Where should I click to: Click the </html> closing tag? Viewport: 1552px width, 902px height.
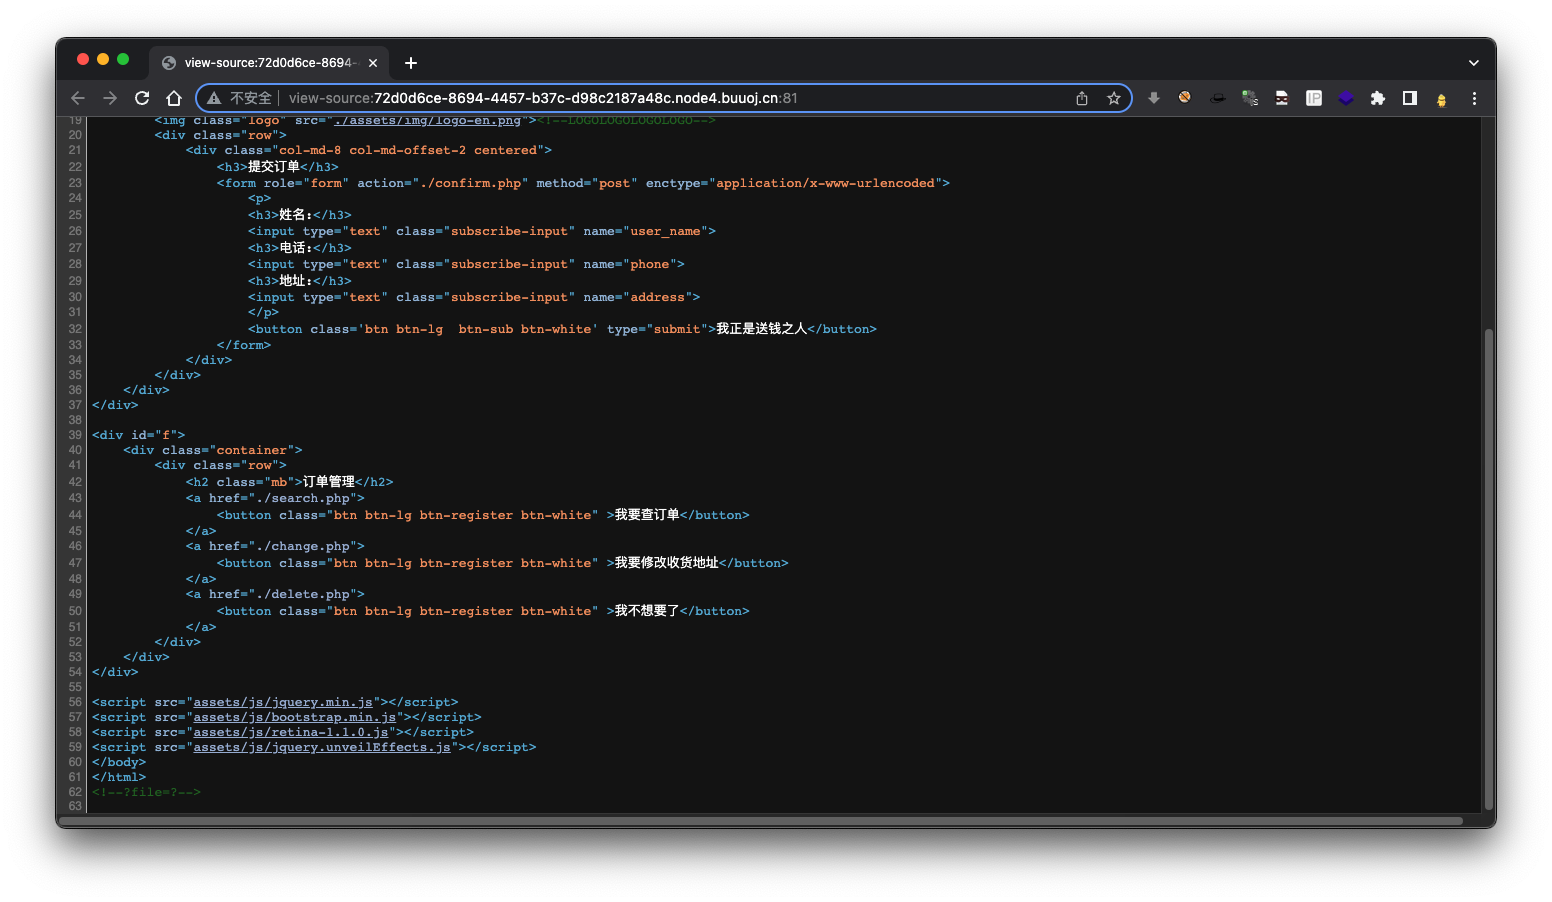tap(119, 777)
